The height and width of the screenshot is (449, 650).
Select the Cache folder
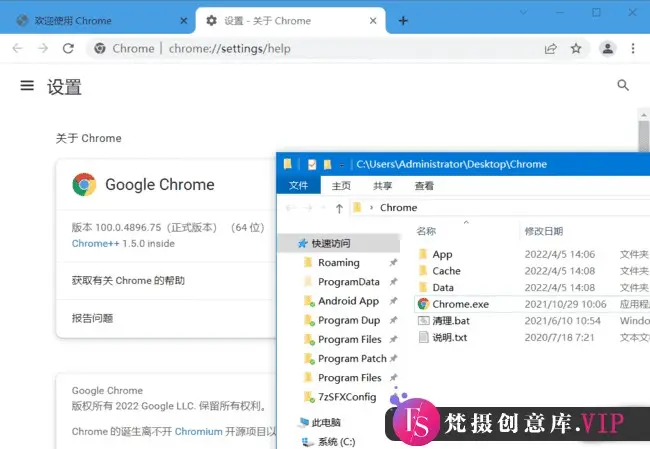click(x=446, y=271)
